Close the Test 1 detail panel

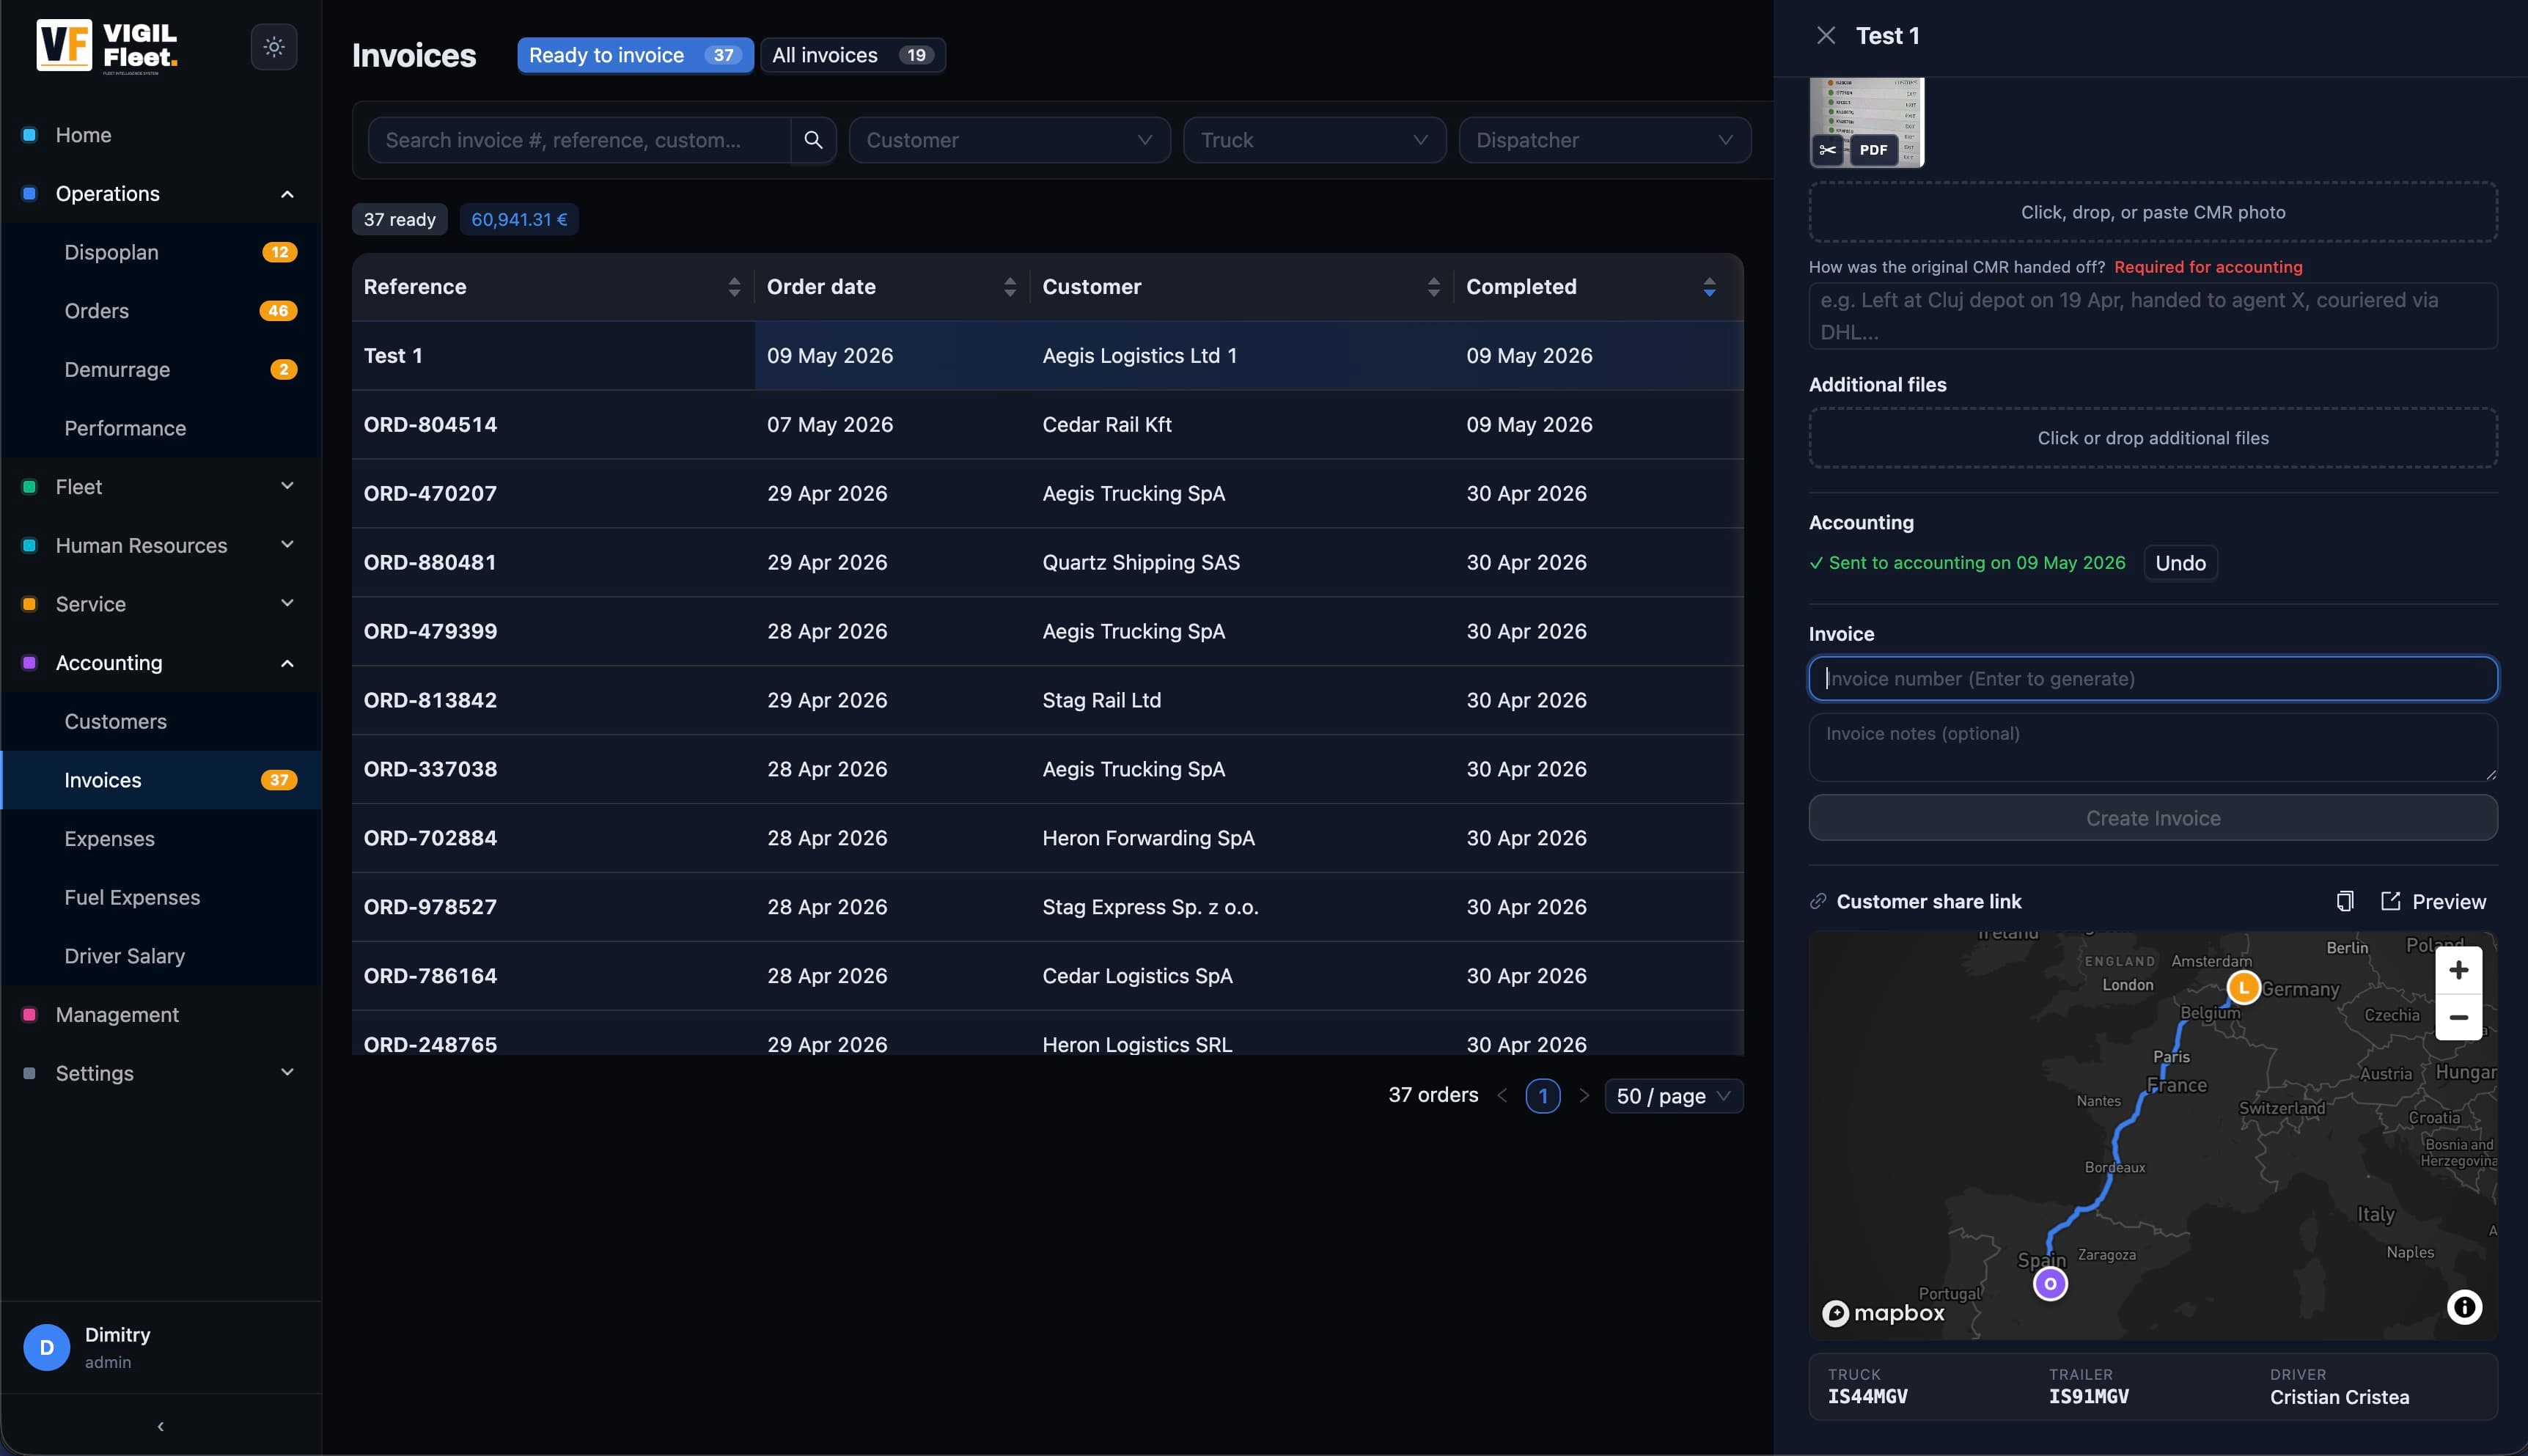click(x=1826, y=36)
